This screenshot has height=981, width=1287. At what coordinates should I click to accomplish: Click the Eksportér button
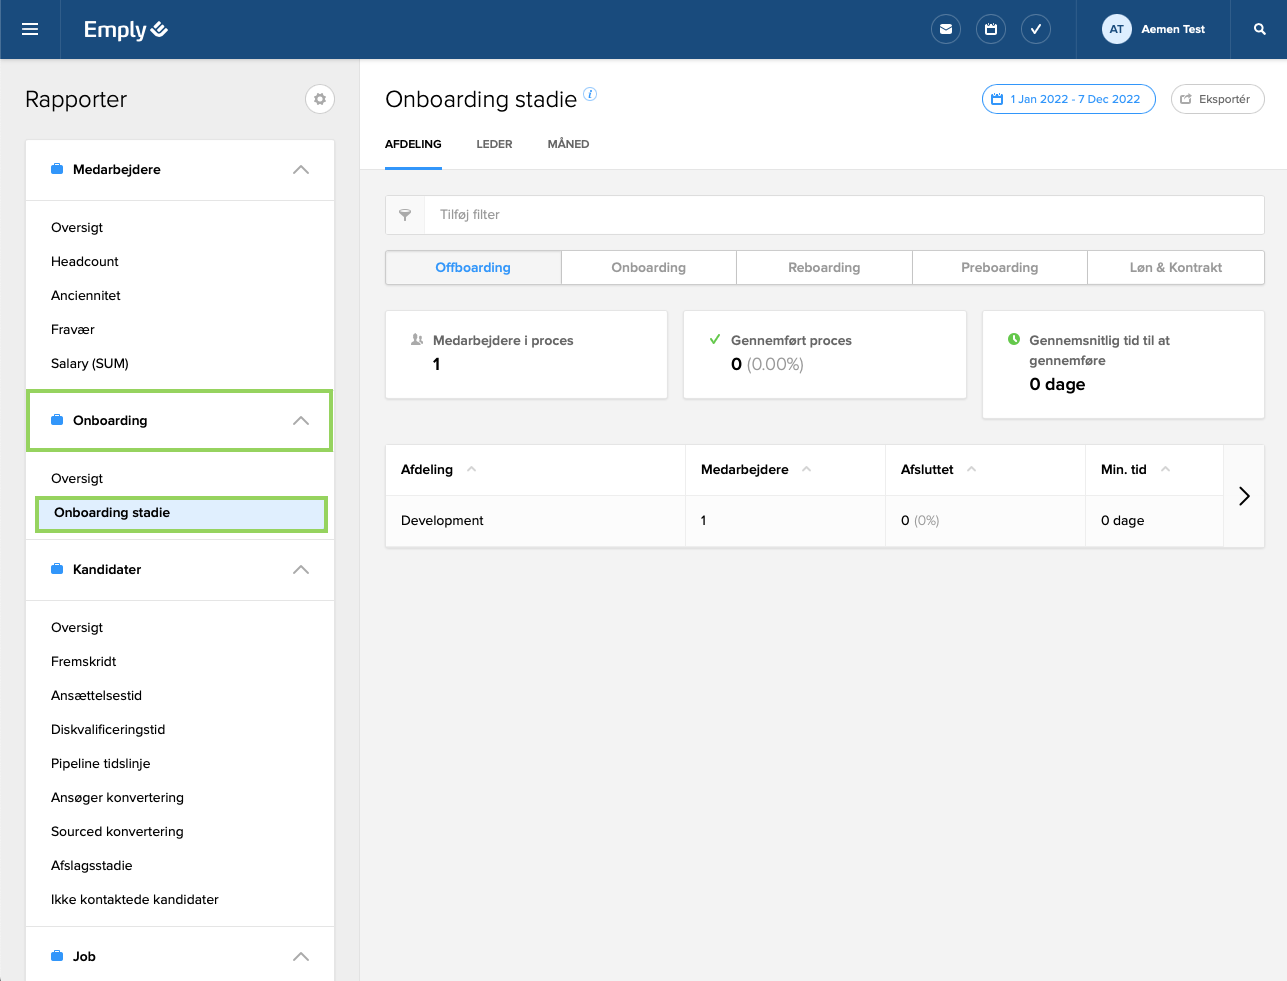[1217, 99]
